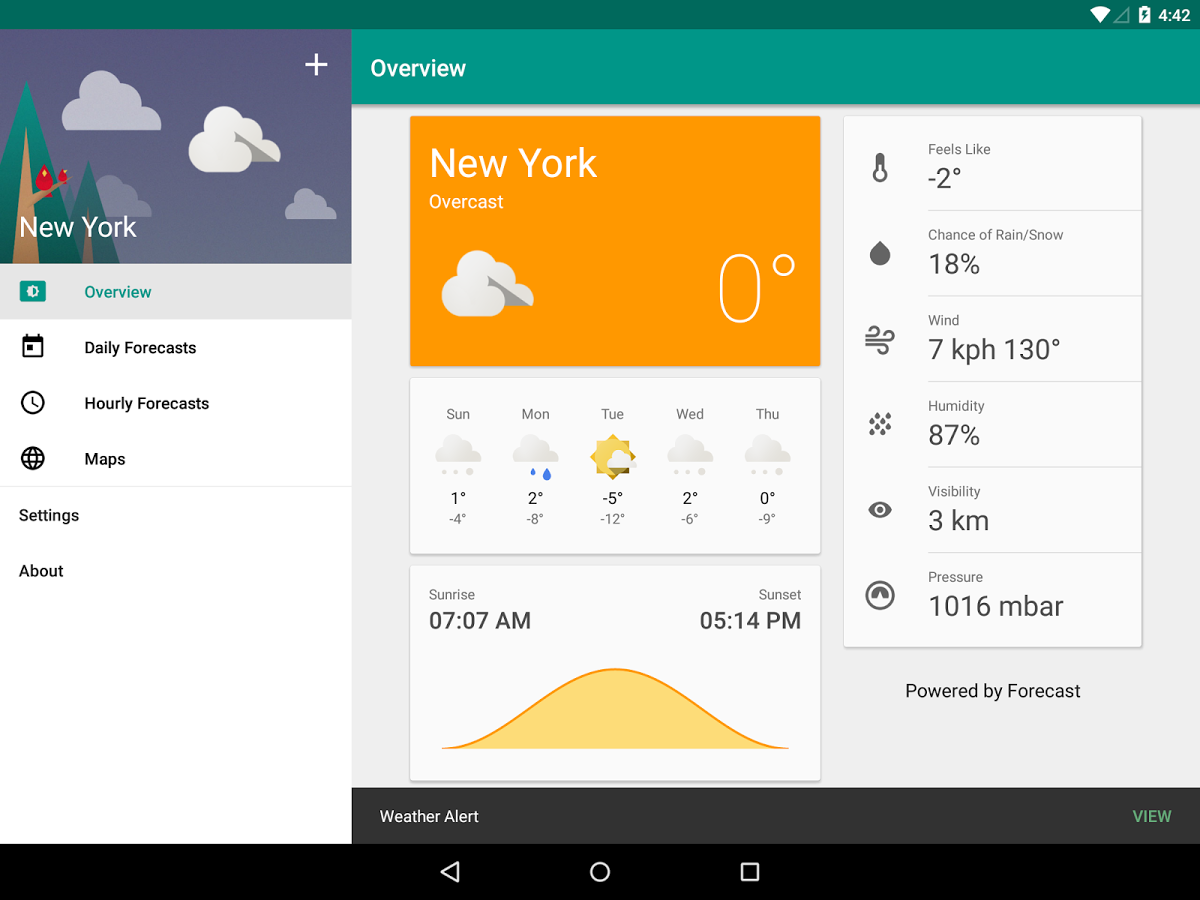This screenshot has height=900, width=1200.
Task: Click the Feels Like thermometer icon
Action: (x=879, y=166)
